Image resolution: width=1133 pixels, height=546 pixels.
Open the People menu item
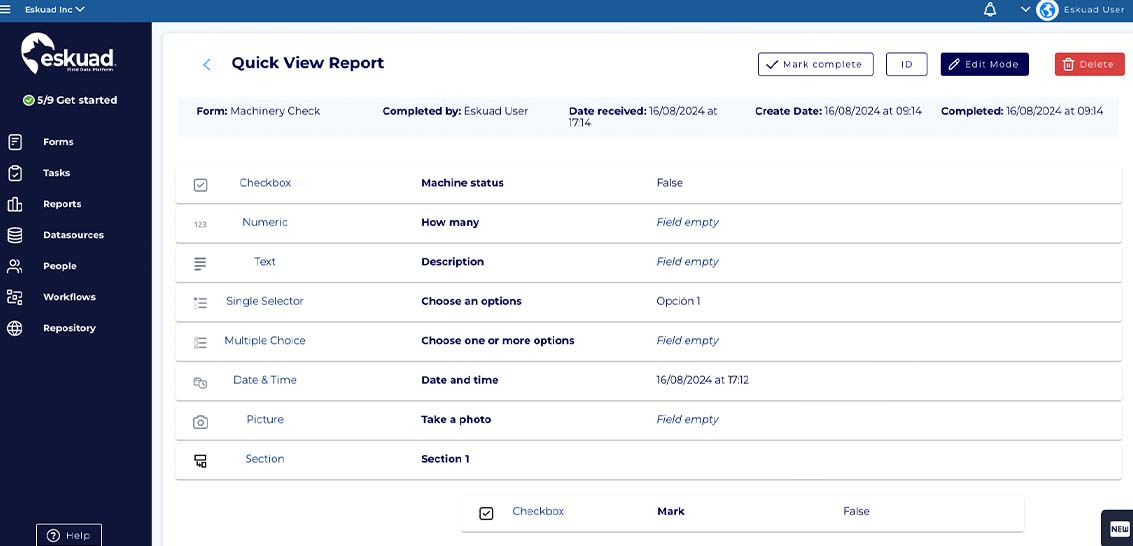click(59, 266)
